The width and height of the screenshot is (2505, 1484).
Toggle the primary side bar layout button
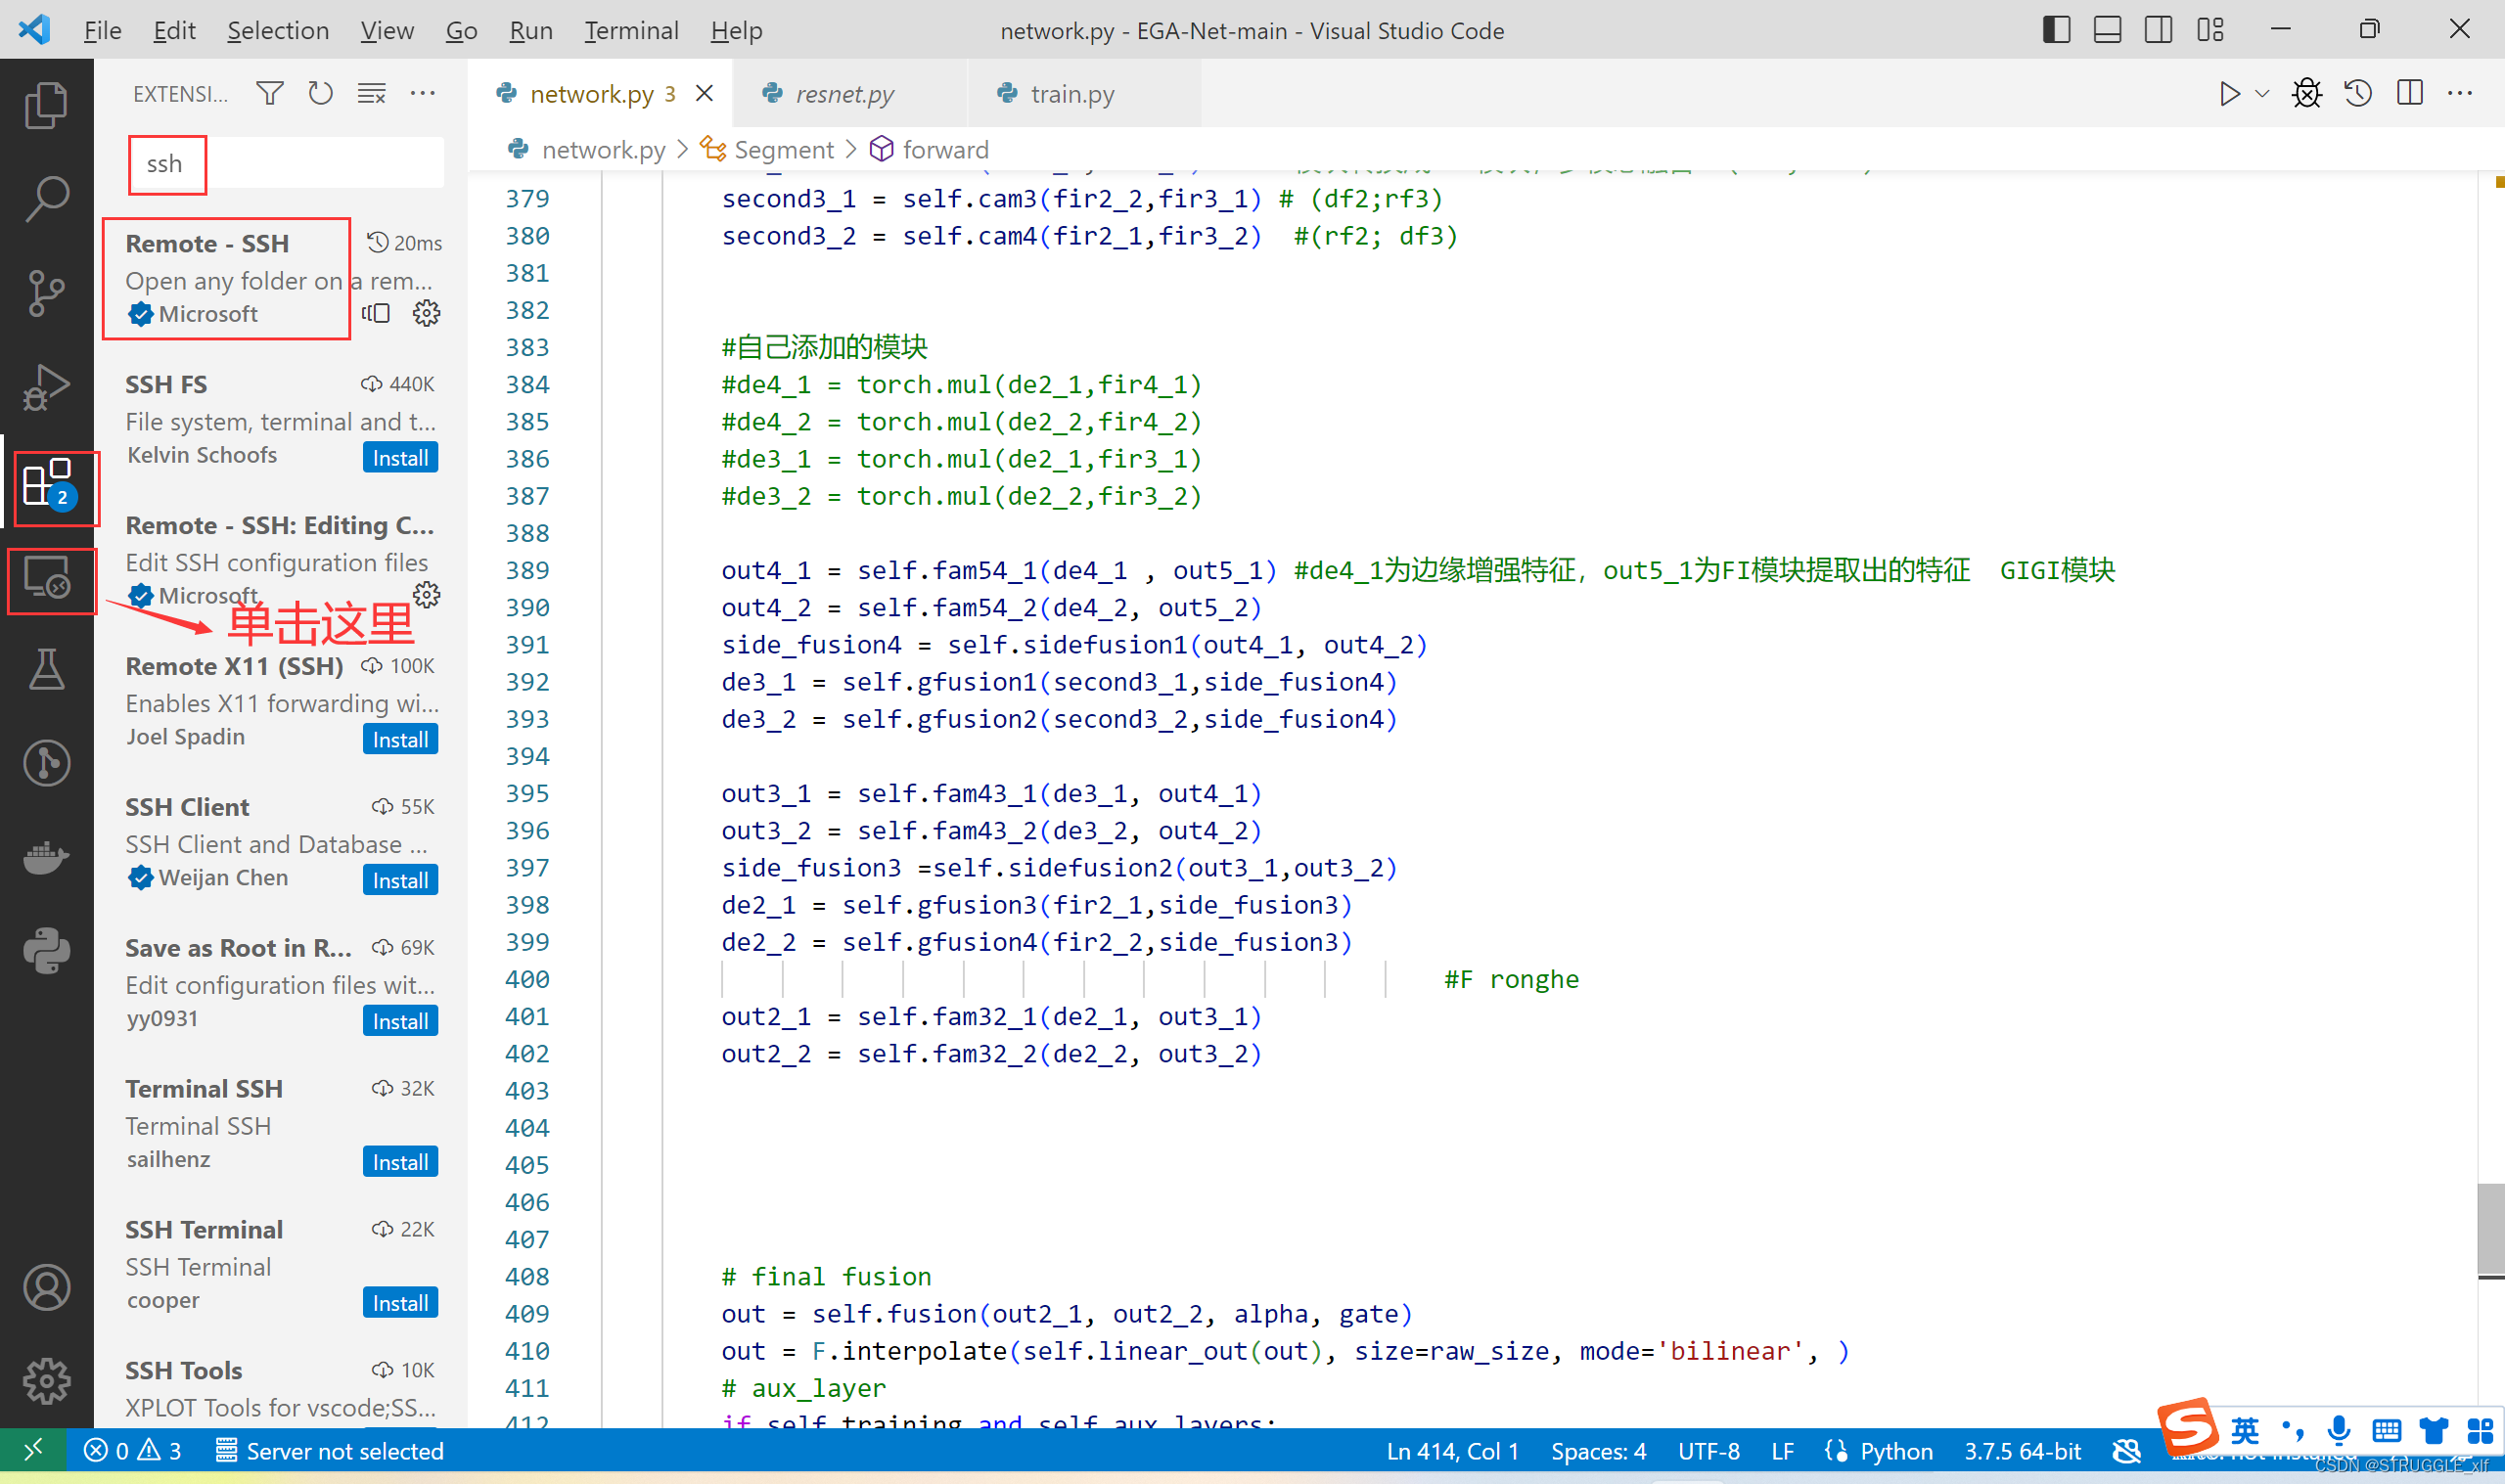[2056, 30]
